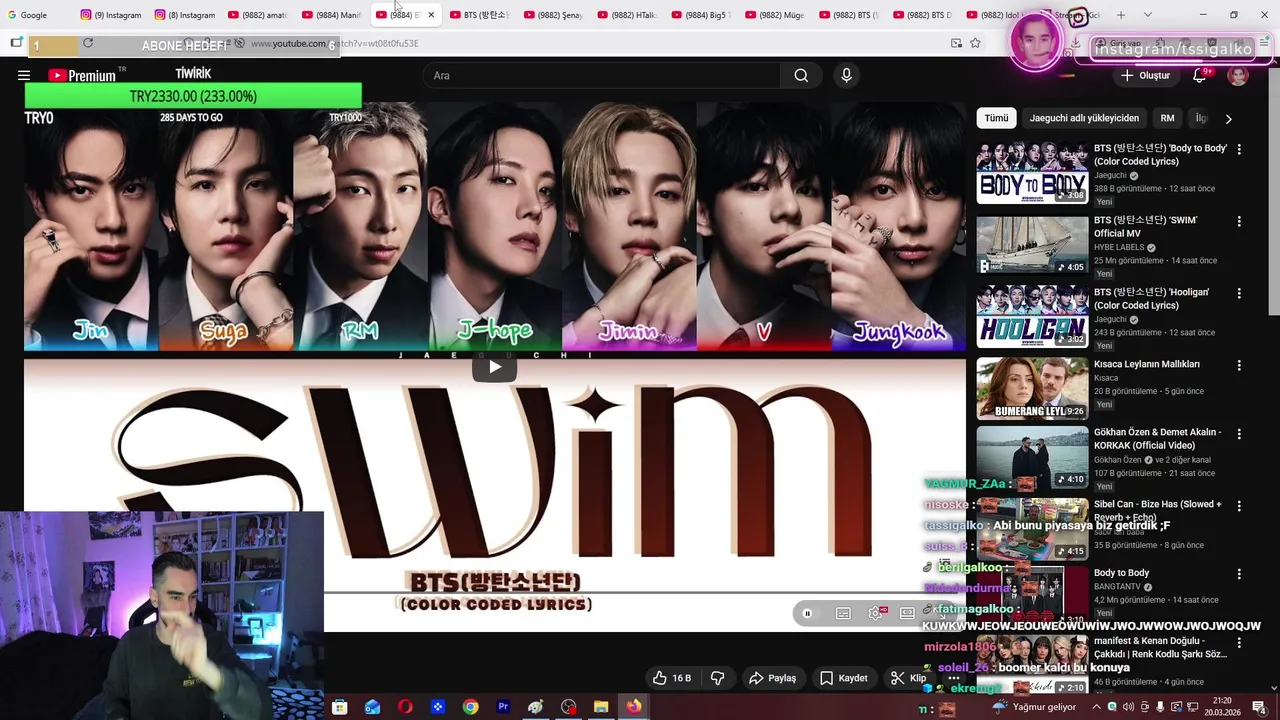Bookmark this page with the star icon
Image resolution: width=1280 pixels, height=720 pixels.
tap(975, 43)
